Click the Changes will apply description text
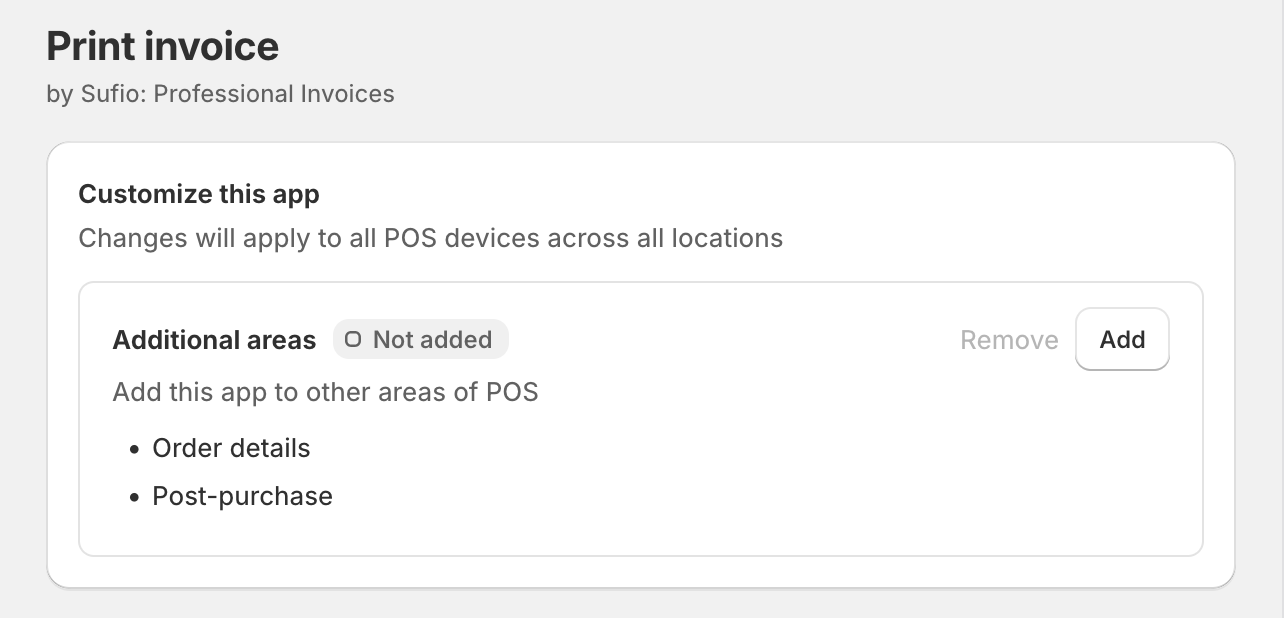 (x=430, y=239)
